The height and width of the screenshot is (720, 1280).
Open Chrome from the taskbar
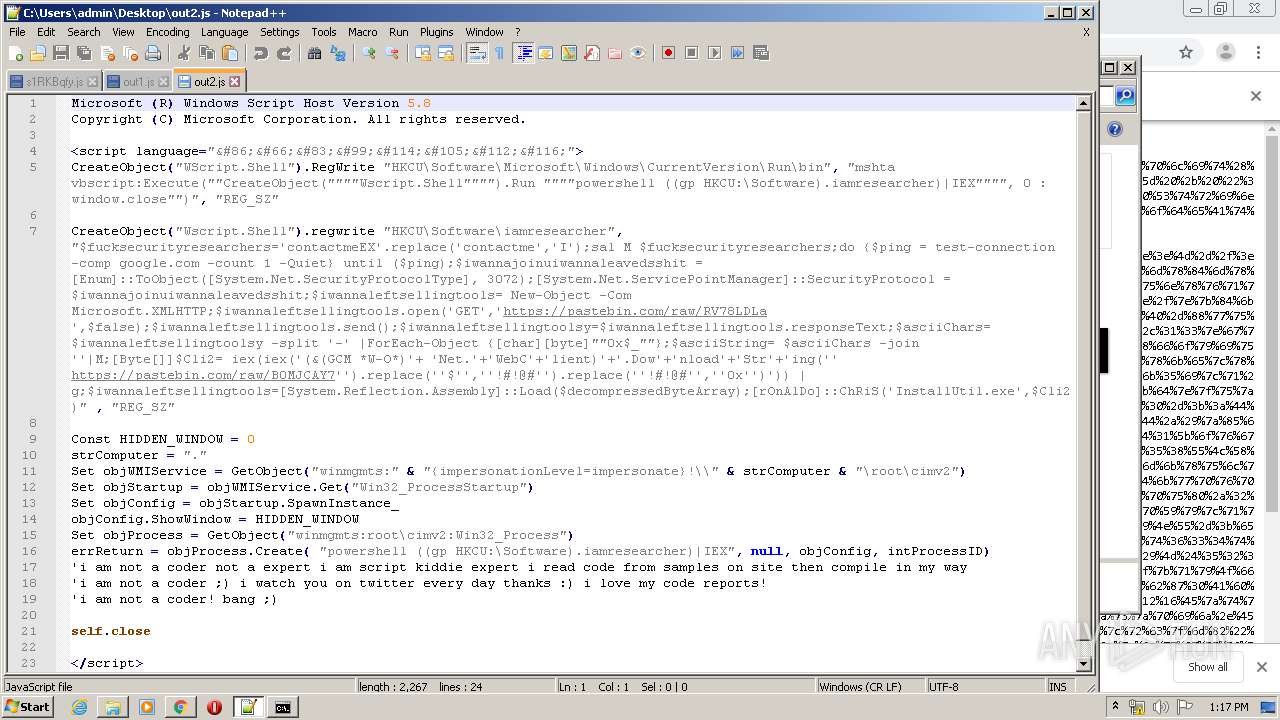pos(180,707)
